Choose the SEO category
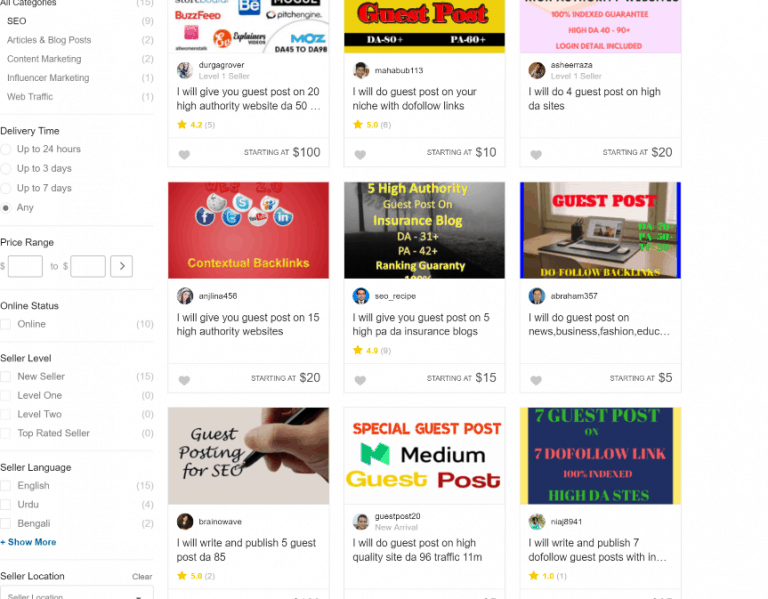The height and width of the screenshot is (599, 768). [x=17, y=21]
